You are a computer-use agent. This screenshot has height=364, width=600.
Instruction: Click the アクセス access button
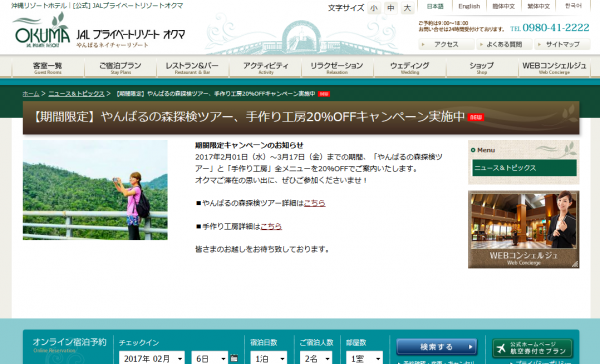(x=446, y=44)
